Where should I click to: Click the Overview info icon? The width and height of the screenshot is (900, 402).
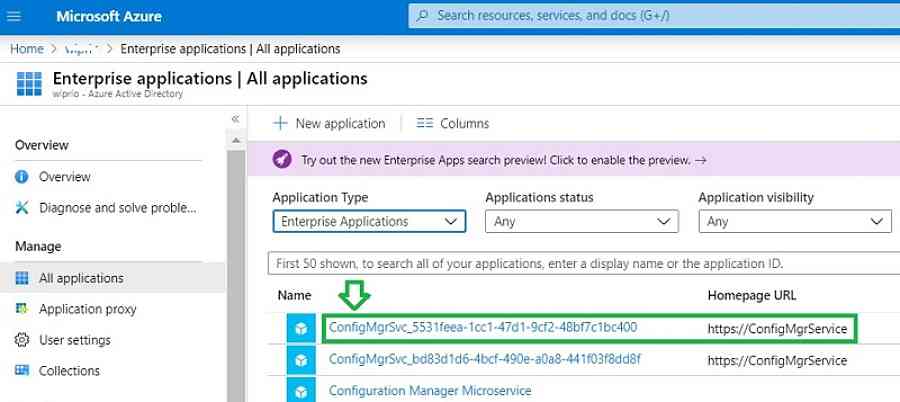click(22, 177)
